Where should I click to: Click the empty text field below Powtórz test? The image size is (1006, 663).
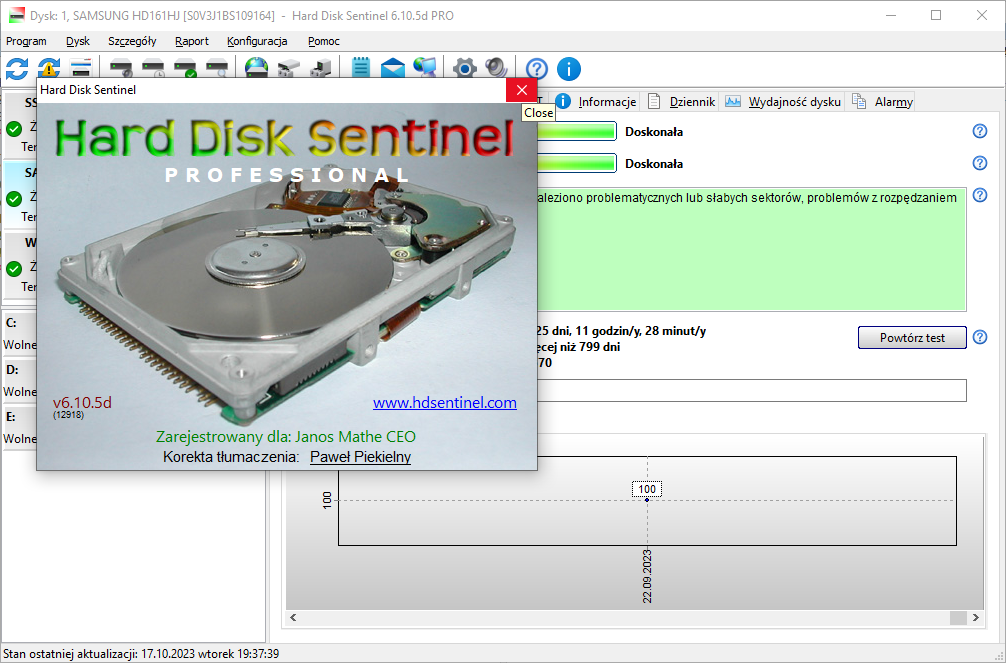coord(751,391)
